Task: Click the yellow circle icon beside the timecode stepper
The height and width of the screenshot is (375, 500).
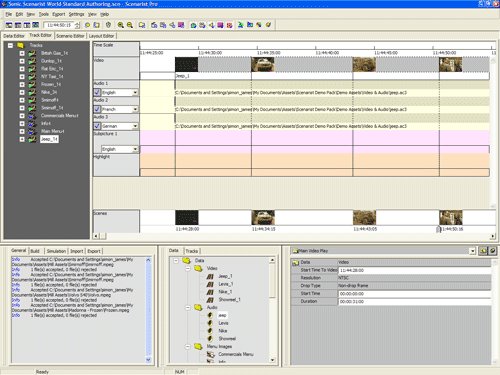Action: pos(88,25)
